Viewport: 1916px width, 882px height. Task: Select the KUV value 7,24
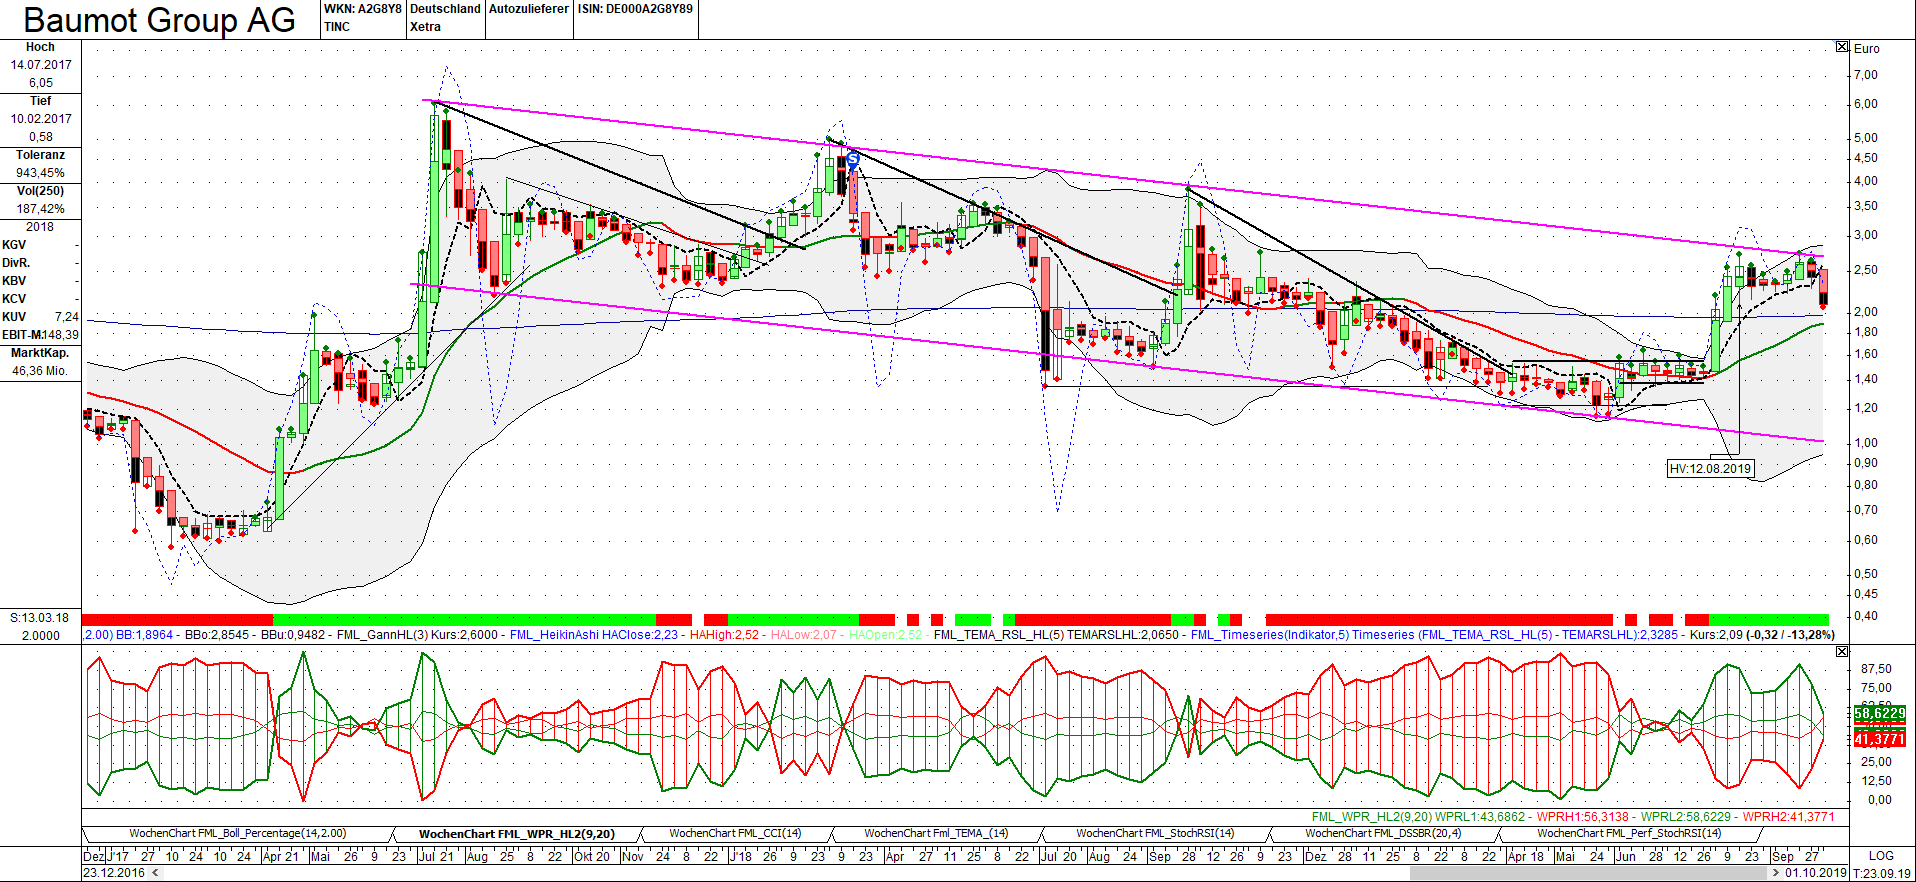tap(66, 317)
